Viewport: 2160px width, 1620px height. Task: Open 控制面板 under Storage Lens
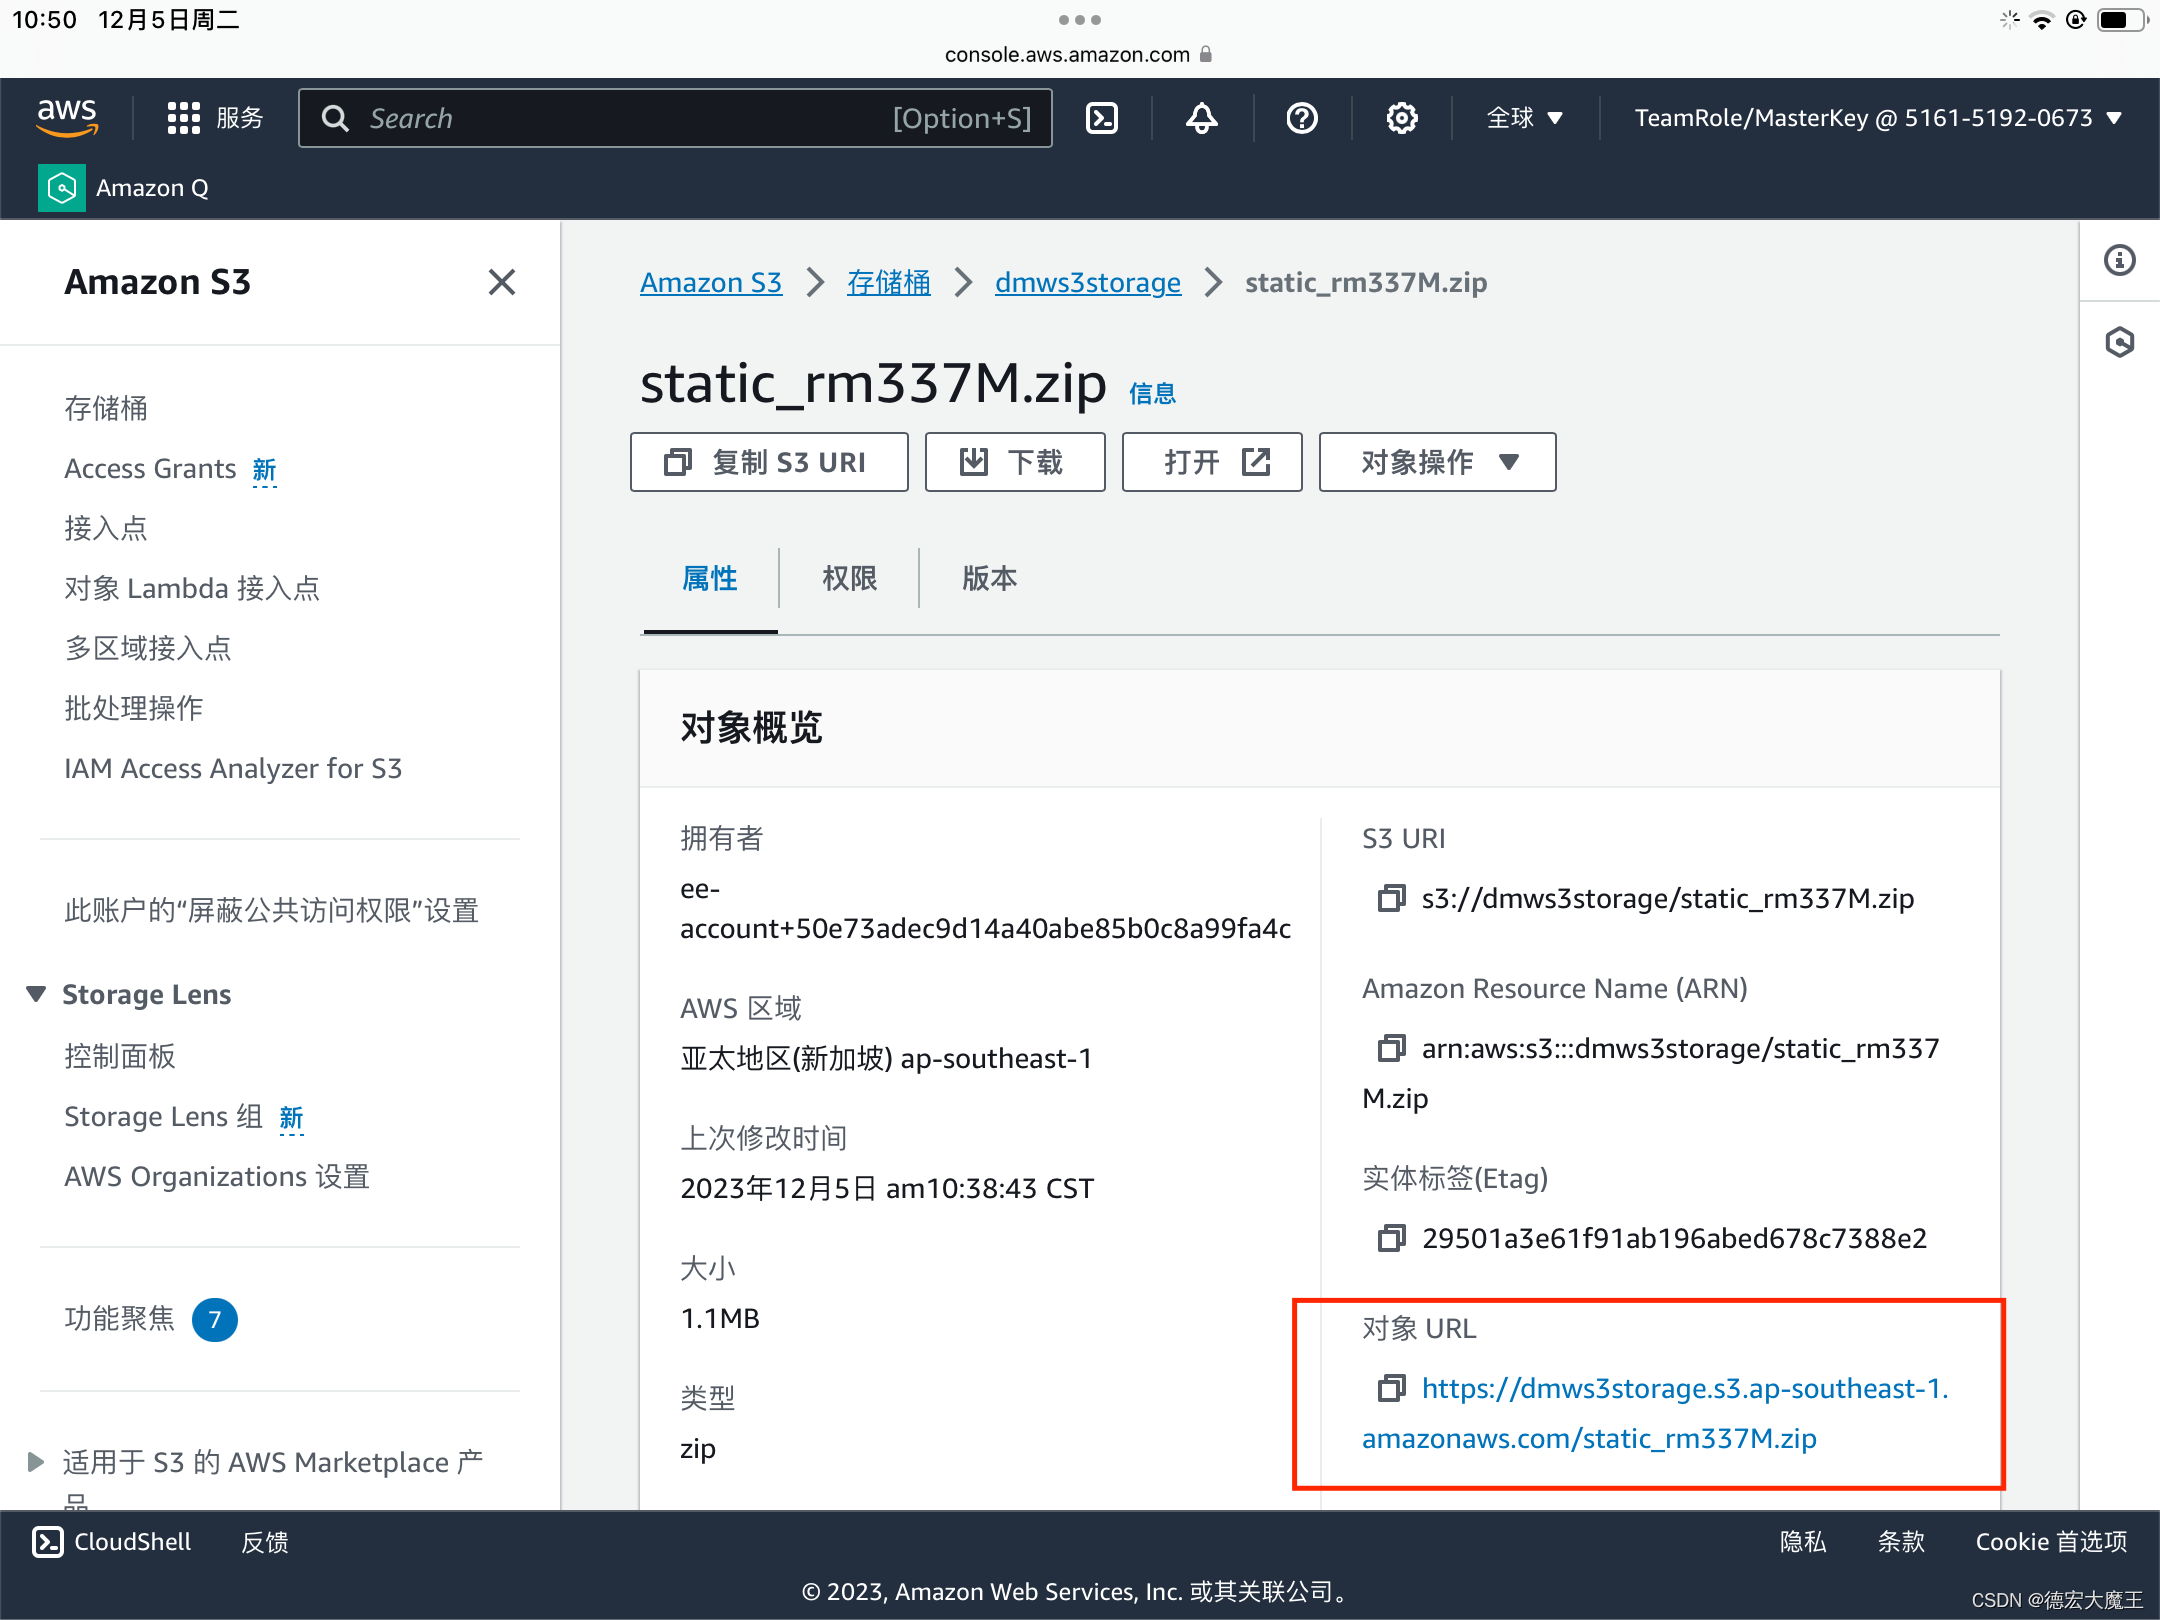[120, 1056]
